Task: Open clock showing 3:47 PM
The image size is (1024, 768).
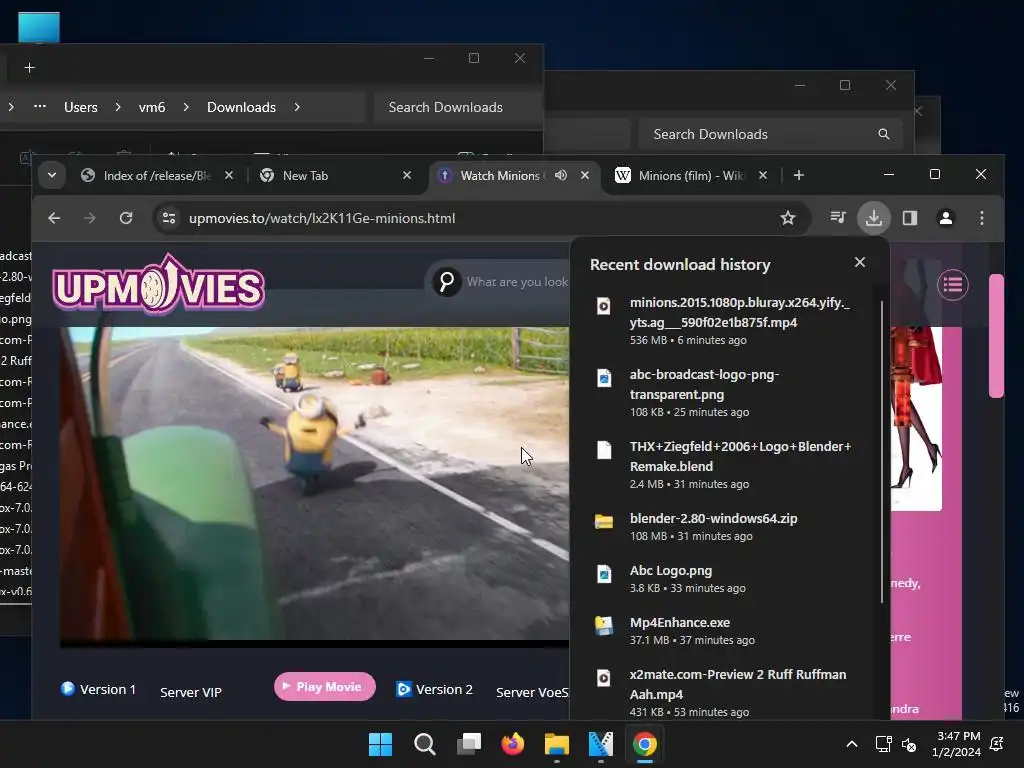Action: point(957,744)
